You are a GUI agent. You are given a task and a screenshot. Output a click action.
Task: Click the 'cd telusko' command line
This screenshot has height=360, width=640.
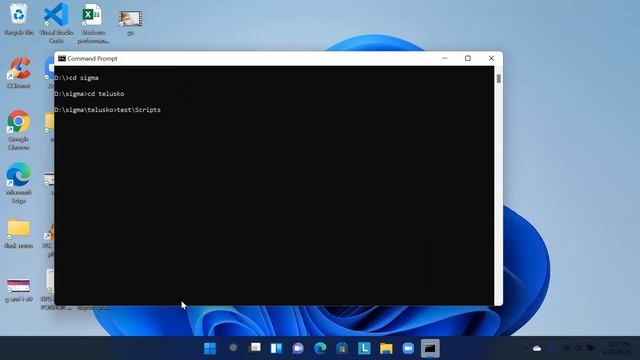89,94
